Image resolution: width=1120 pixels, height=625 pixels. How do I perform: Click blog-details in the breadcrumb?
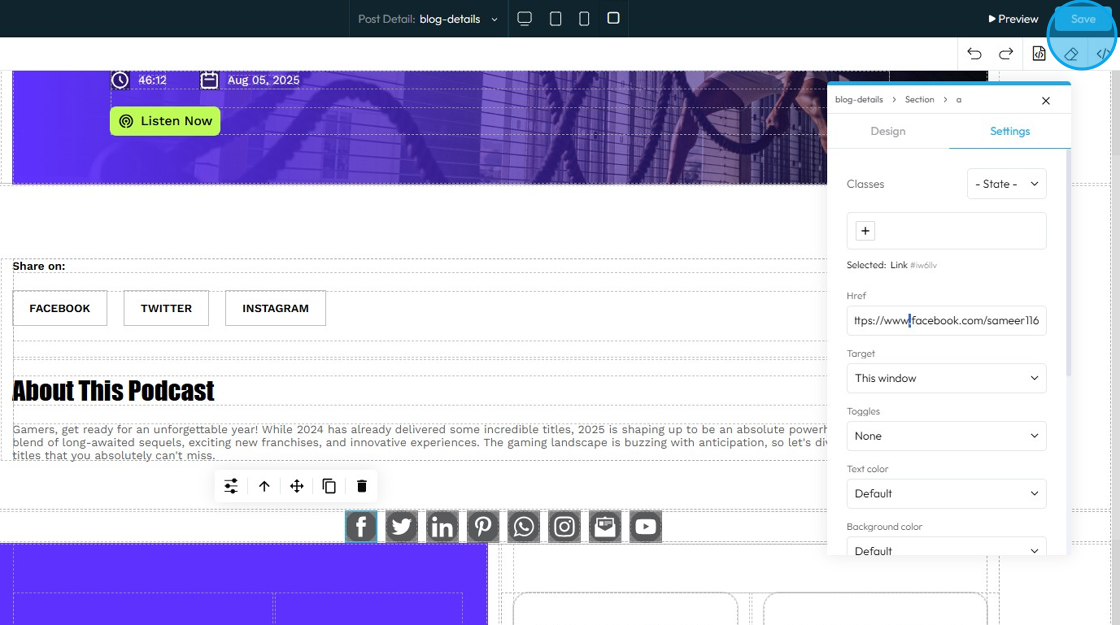pos(859,100)
